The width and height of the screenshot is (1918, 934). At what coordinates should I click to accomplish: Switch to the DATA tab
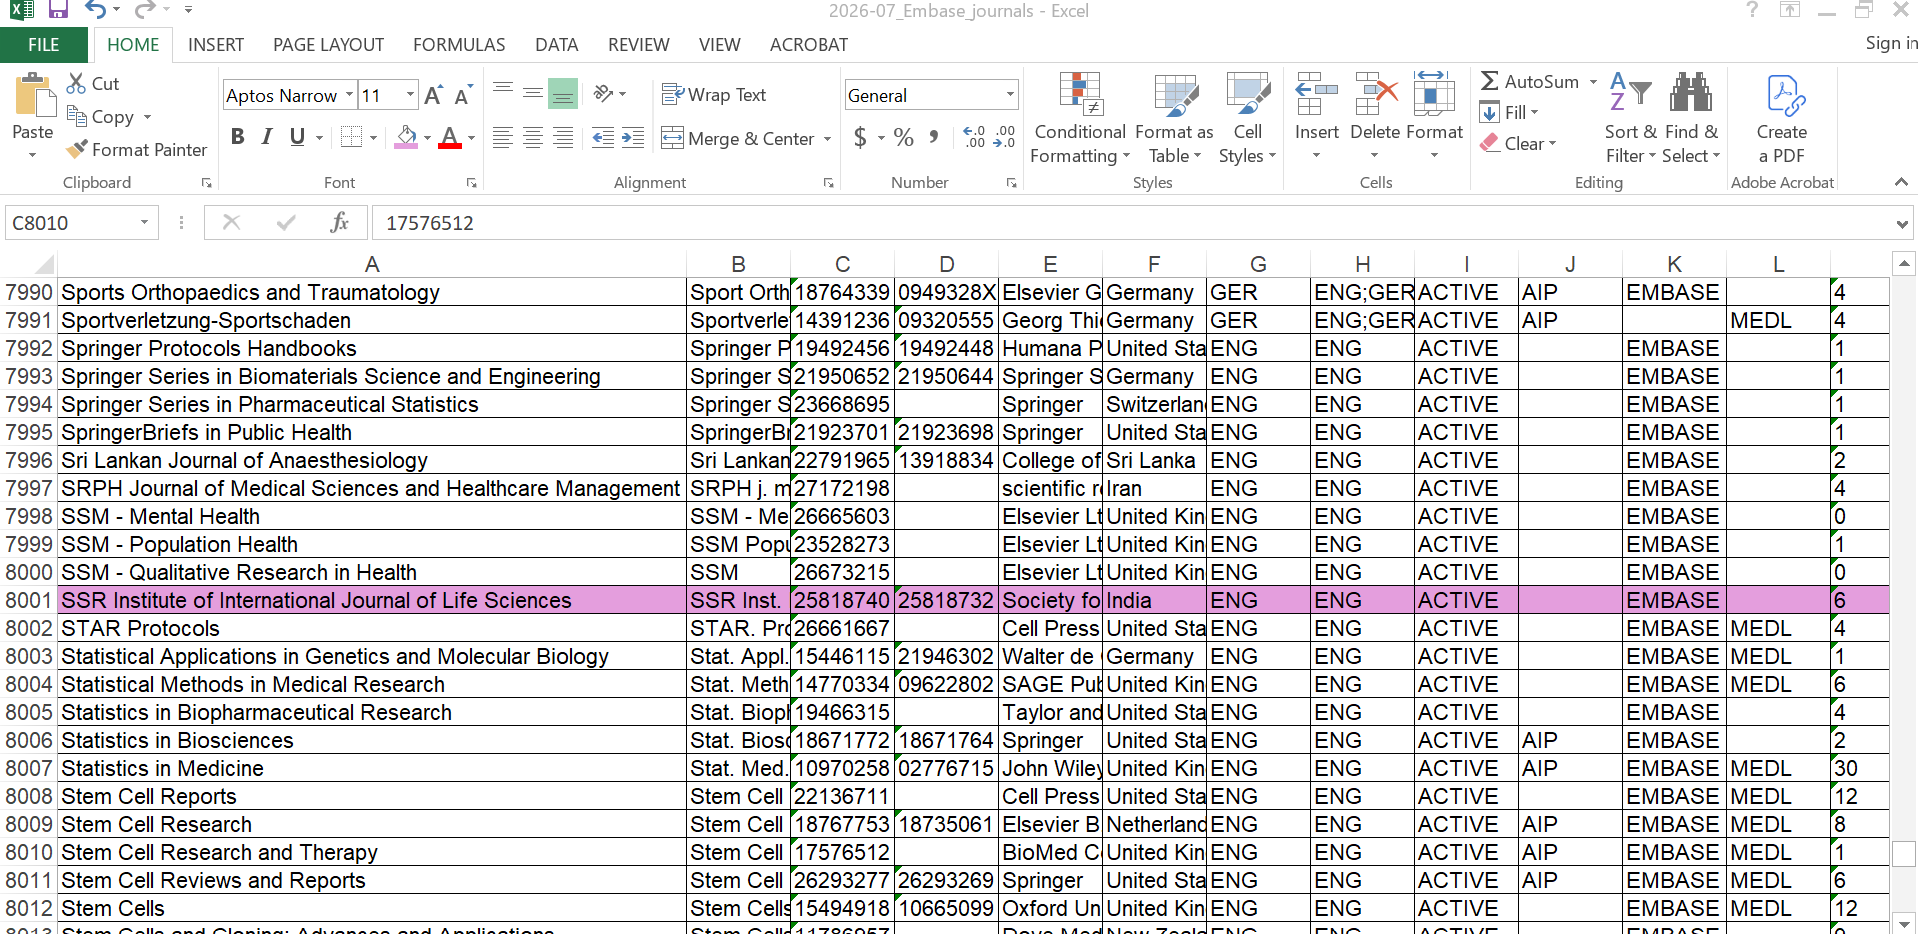[x=556, y=45]
